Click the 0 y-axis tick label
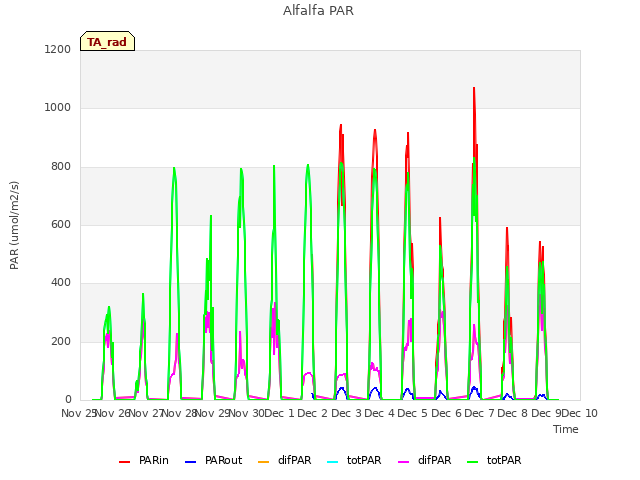 pyautogui.click(x=68, y=400)
